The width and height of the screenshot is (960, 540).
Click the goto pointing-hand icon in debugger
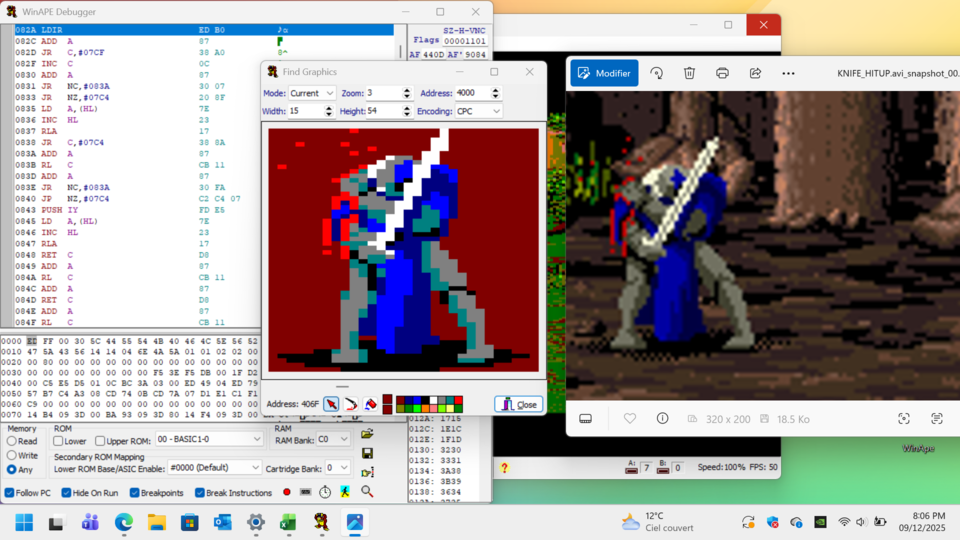[367, 472]
